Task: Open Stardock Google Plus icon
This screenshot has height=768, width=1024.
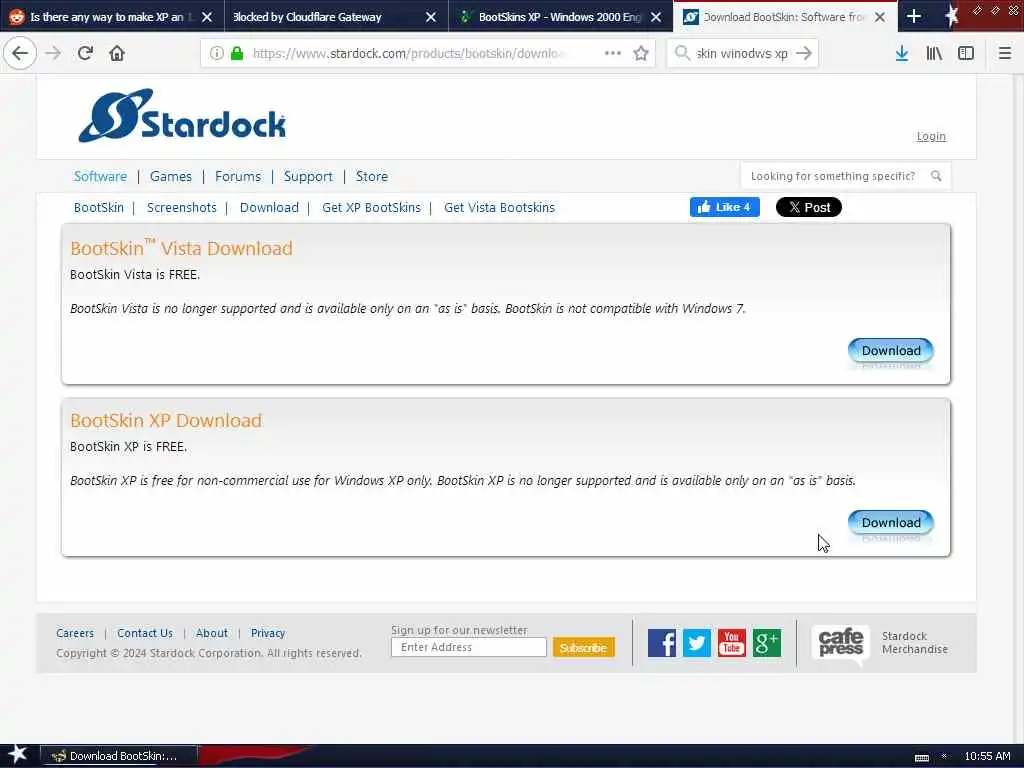Action: [767, 643]
